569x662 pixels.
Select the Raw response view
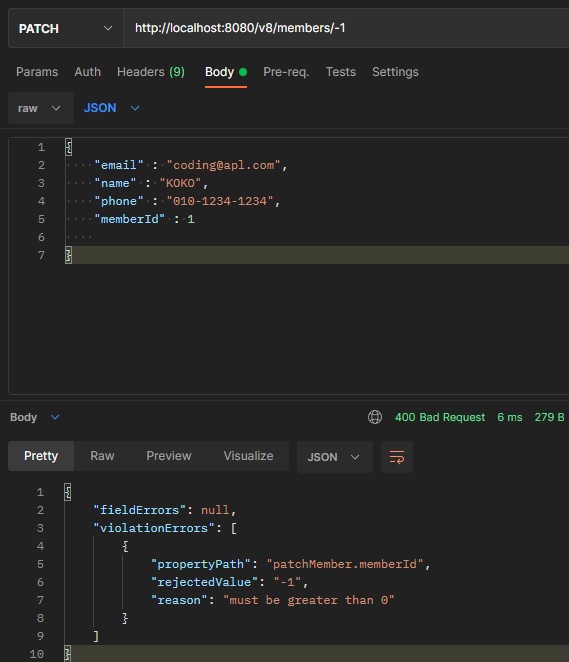pyautogui.click(x=102, y=456)
